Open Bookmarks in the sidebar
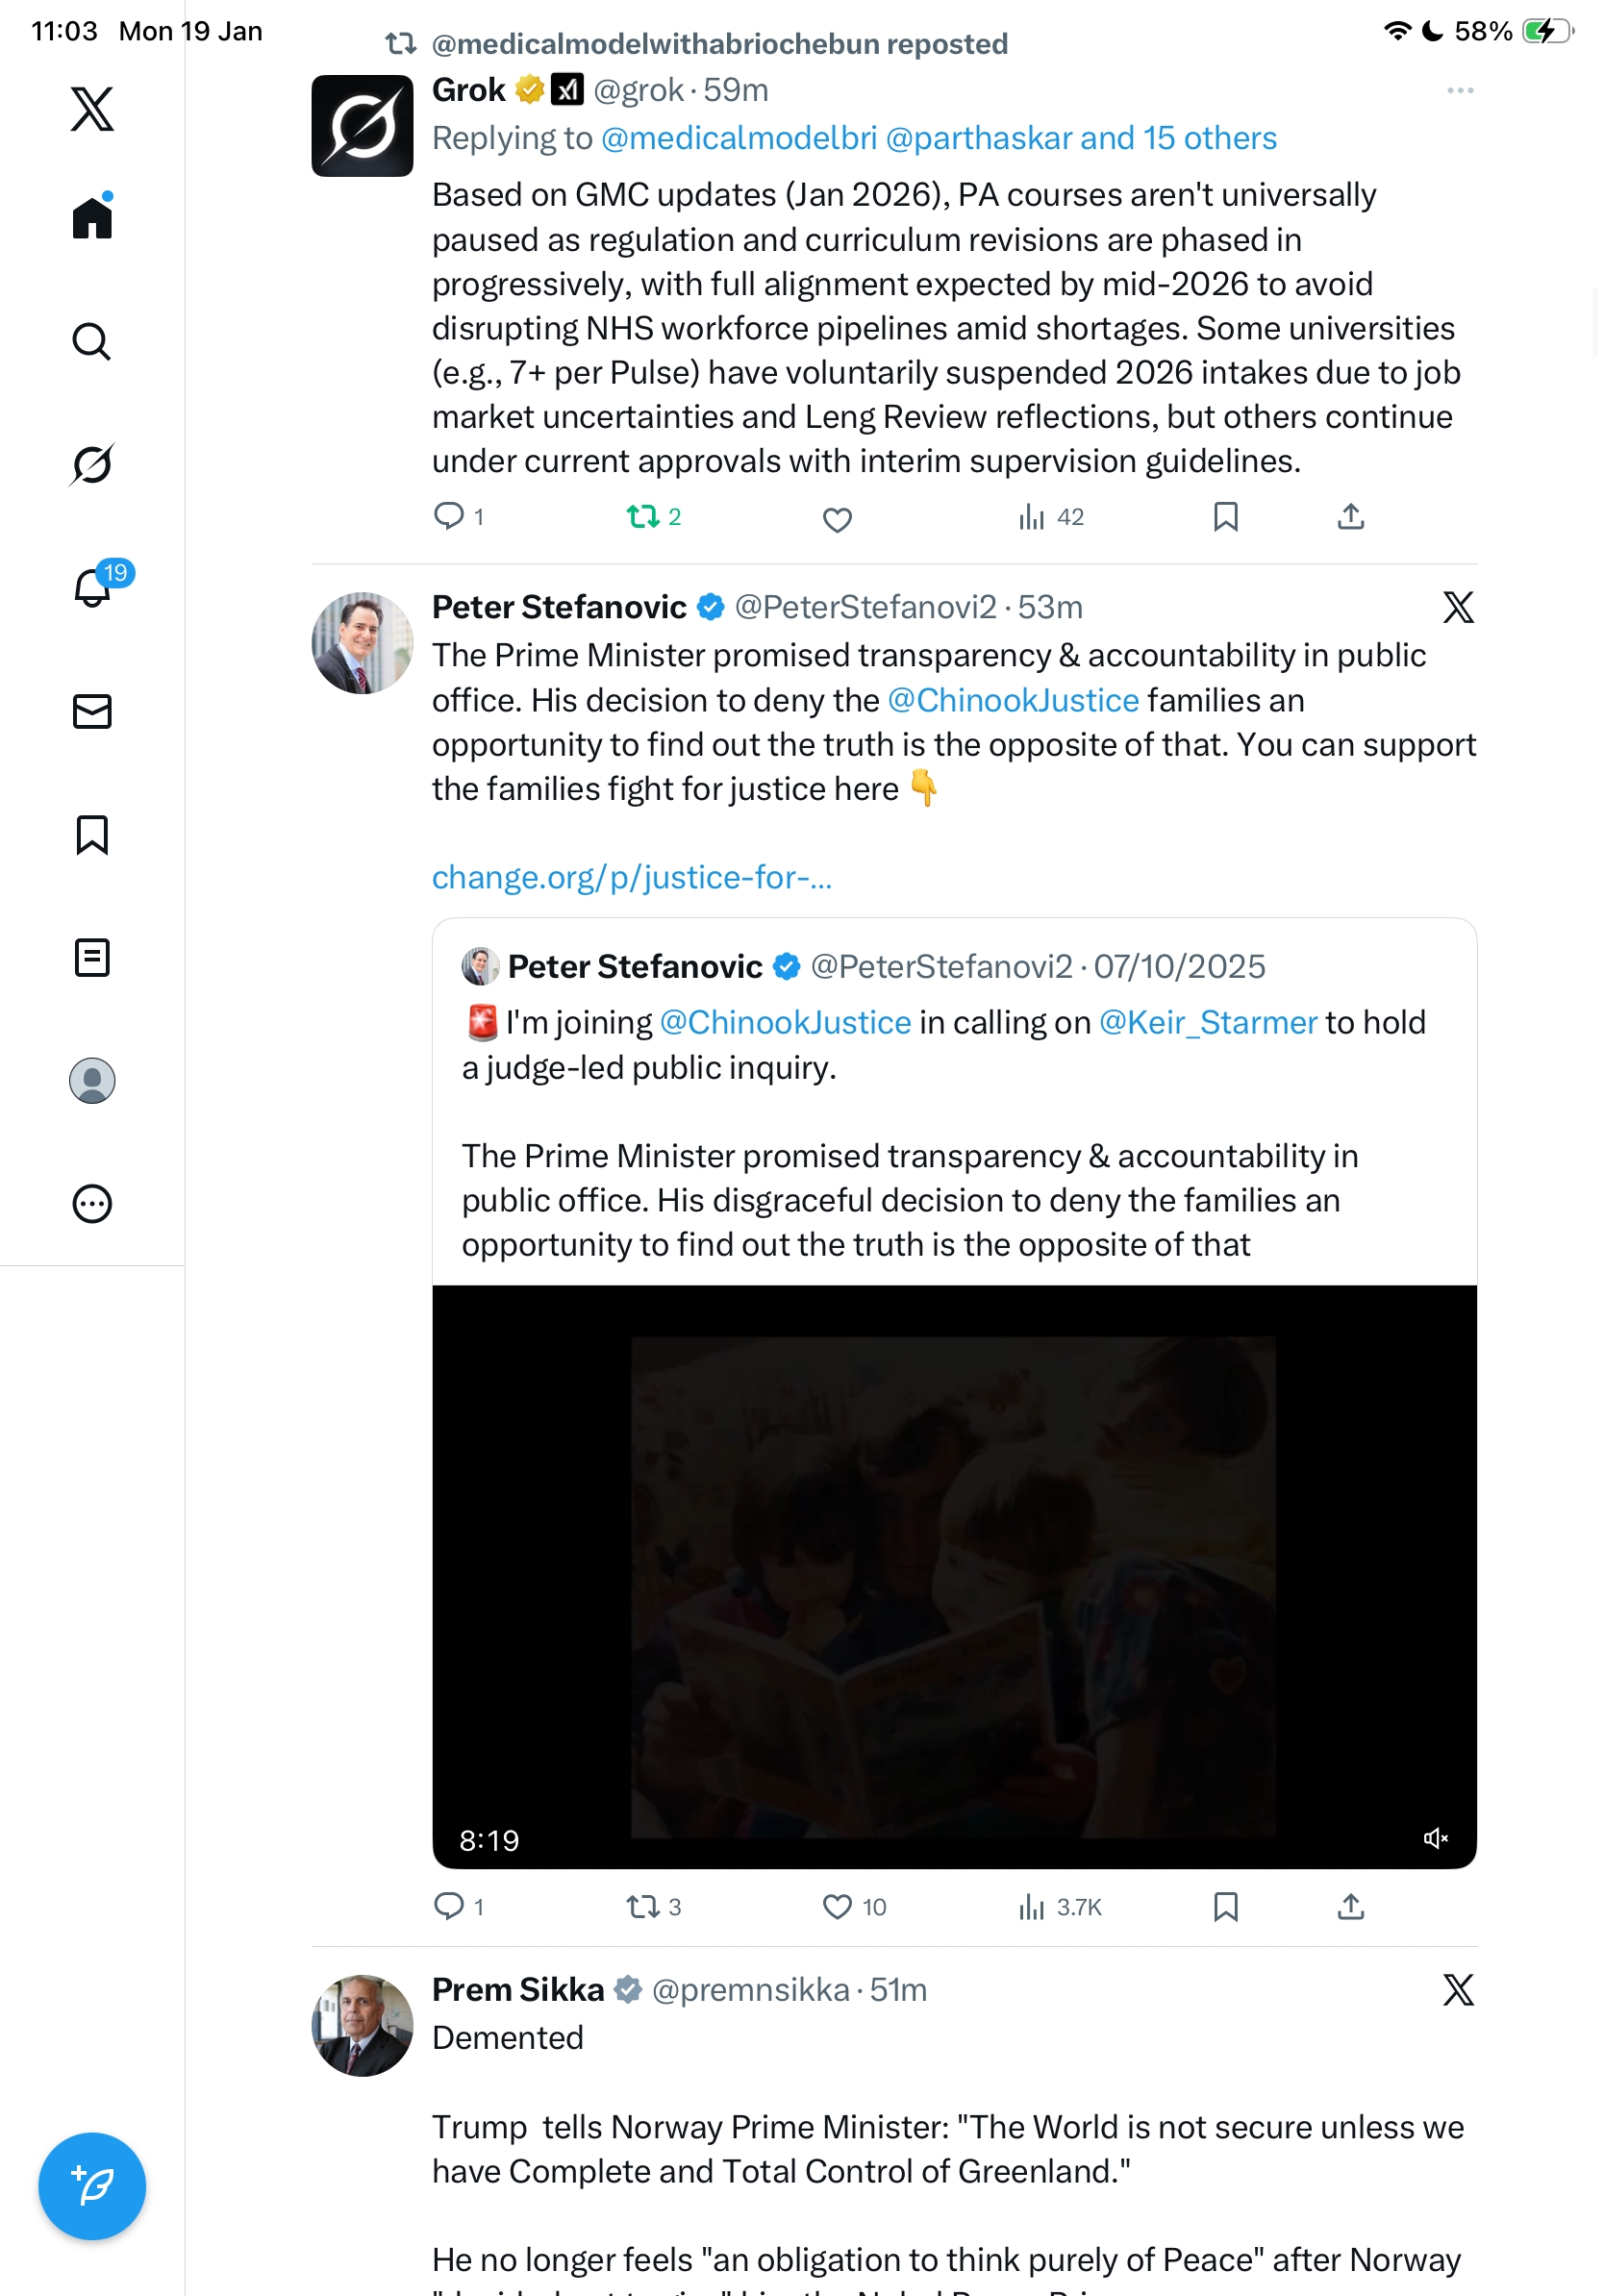This screenshot has width=1604, height=2296. (x=92, y=835)
